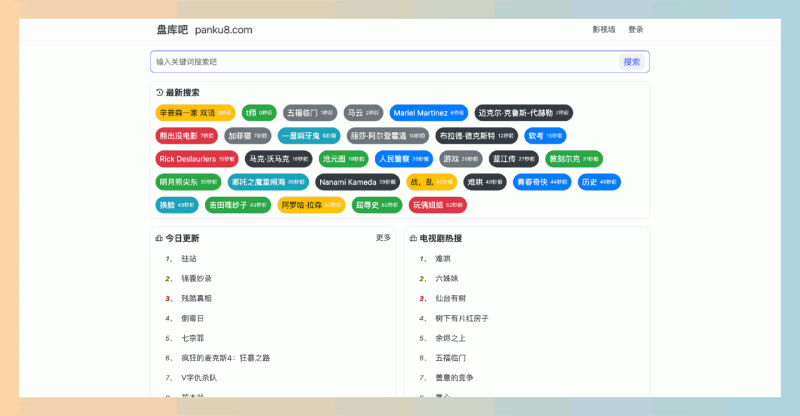The image size is (800, 416).
Task: Select the 迈克尔·克鲁斯-代赫勒 search tag
Action: [523, 113]
